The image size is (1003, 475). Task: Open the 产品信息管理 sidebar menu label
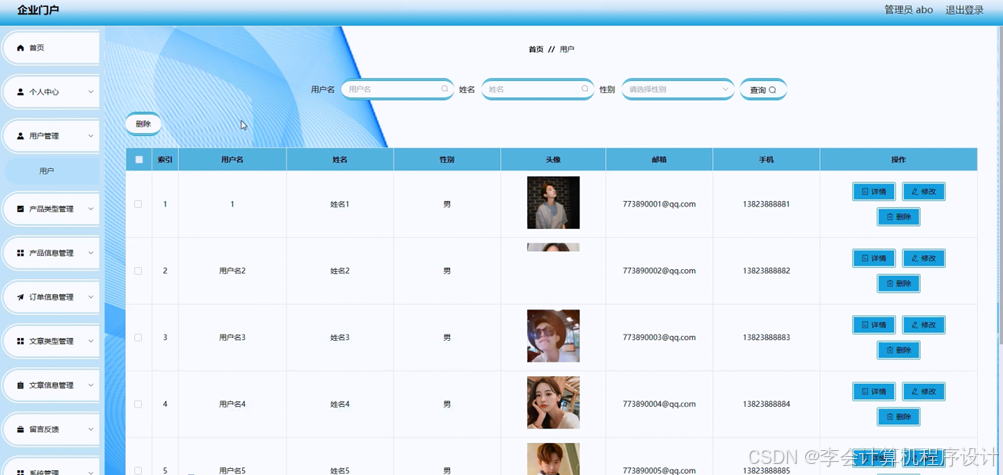click(52, 253)
